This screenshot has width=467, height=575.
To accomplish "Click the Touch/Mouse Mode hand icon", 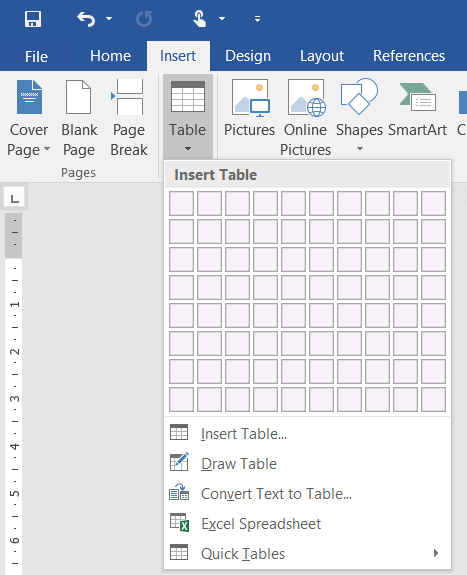I will point(200,19).
